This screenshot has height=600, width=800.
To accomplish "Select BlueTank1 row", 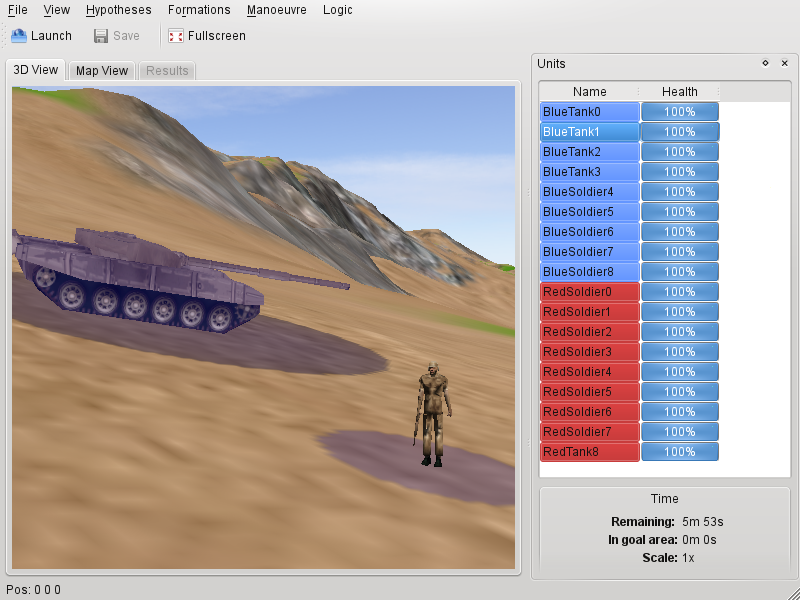I will 589,132.
